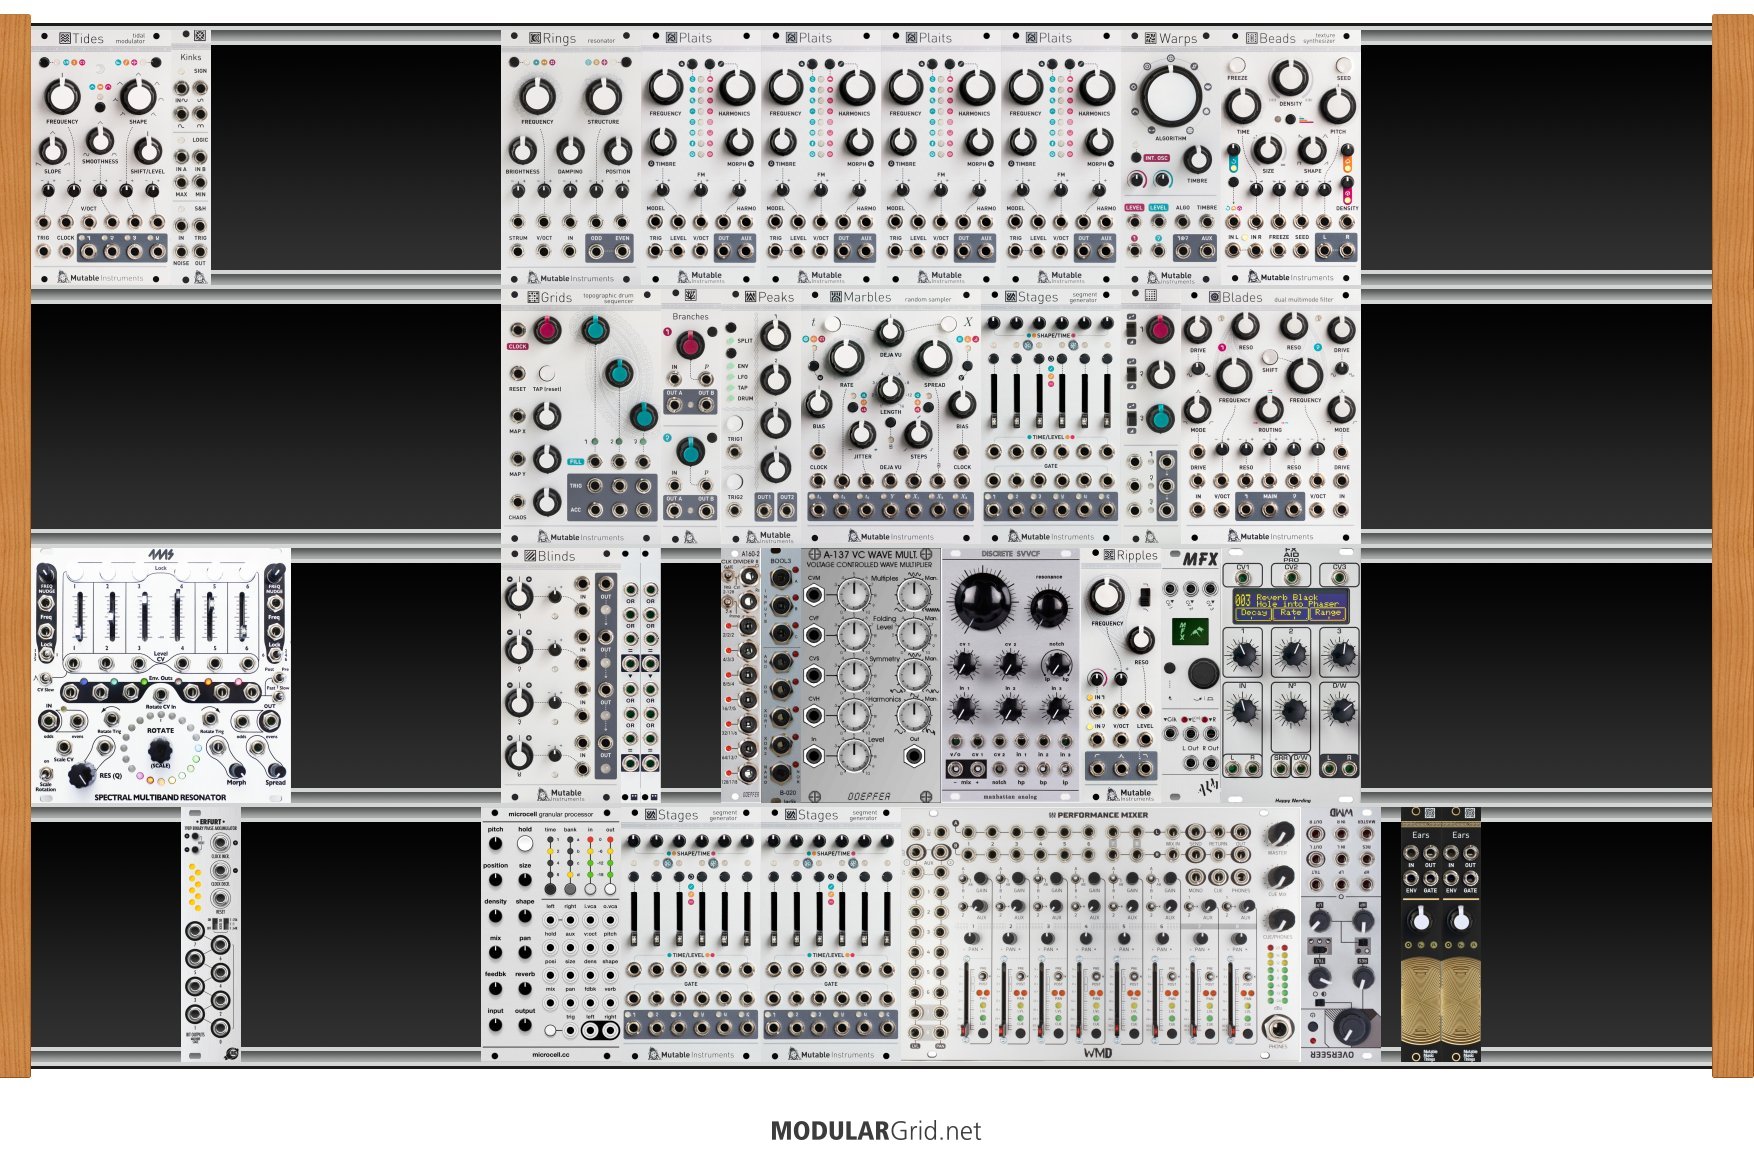Screen dimensions: 1754x1152
Task: Click the 'A-137 VC WAVE MULT.' title
Action: 870,554
